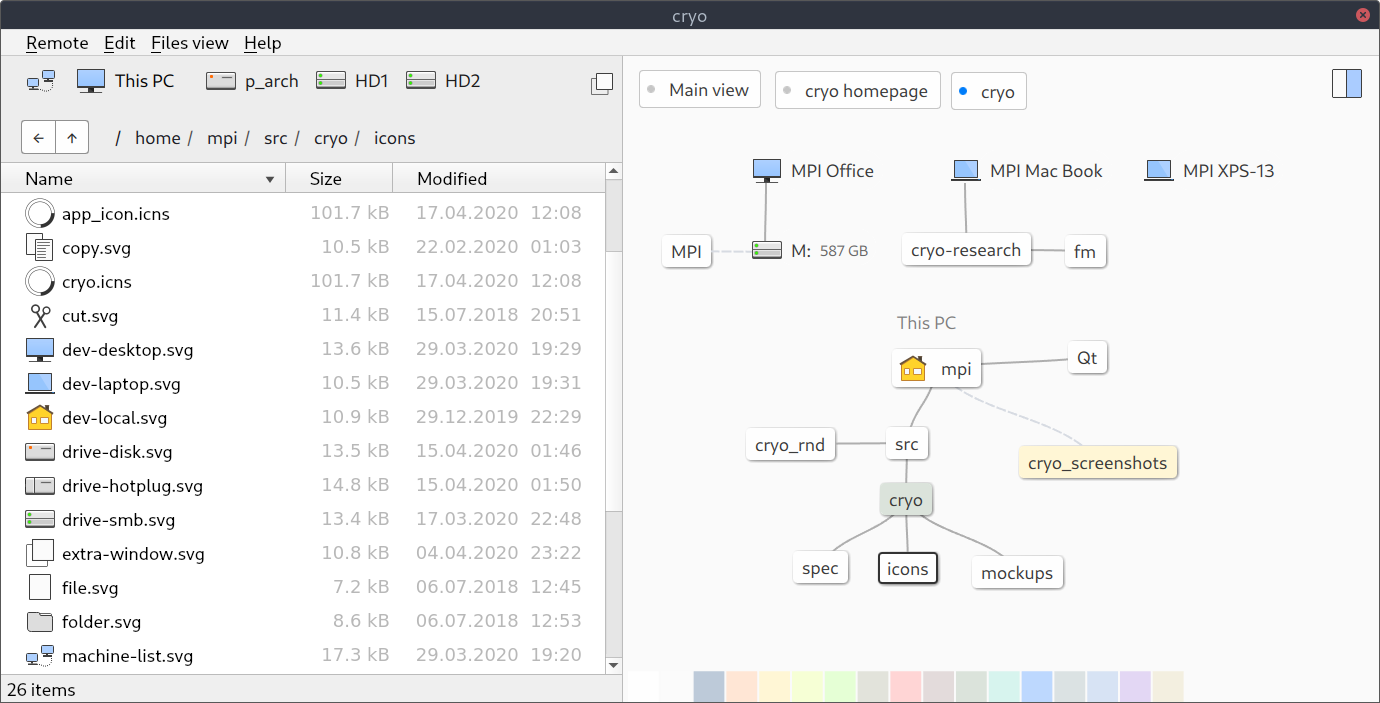1380x703 pixels.
Task: Open the mpi home folder node
Action: pyautogui.click(x=936, y=368)
